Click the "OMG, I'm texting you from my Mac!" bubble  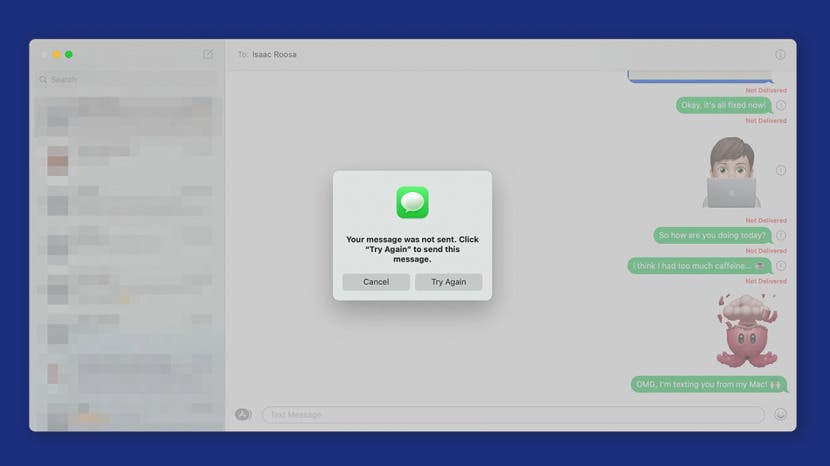click(x=709, y=384)
